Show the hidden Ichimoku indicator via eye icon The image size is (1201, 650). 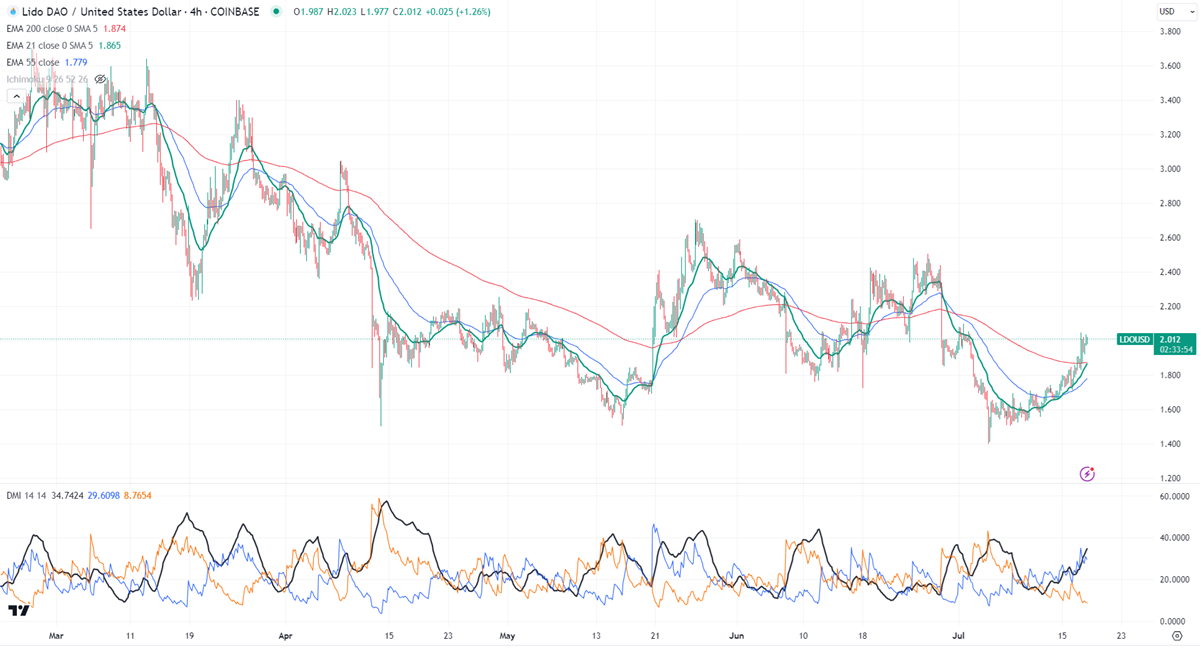click(100, 78)
